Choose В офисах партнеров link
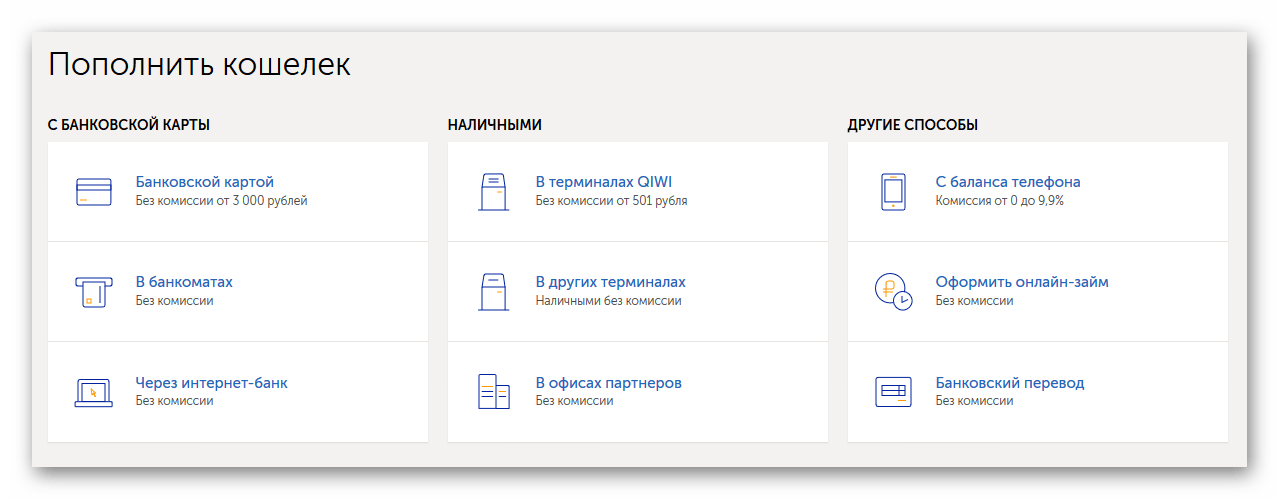This screenshot has height=499, width=1279. 609,382
